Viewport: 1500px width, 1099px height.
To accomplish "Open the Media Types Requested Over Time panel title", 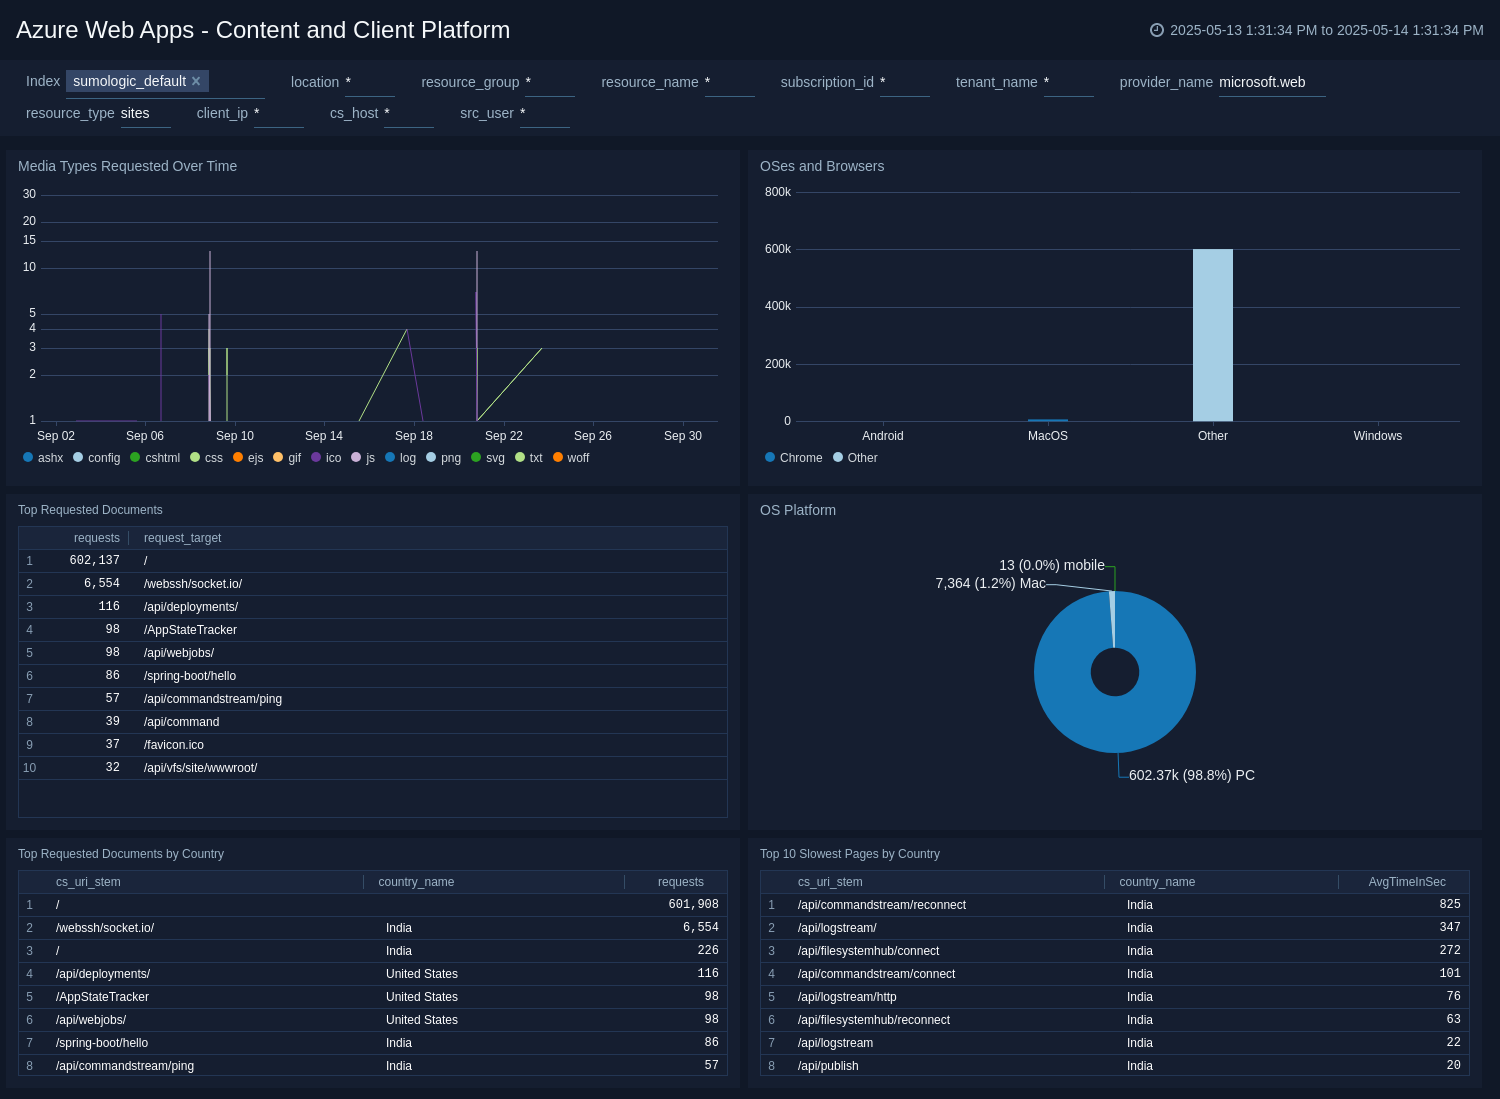I will click(127, 166).
